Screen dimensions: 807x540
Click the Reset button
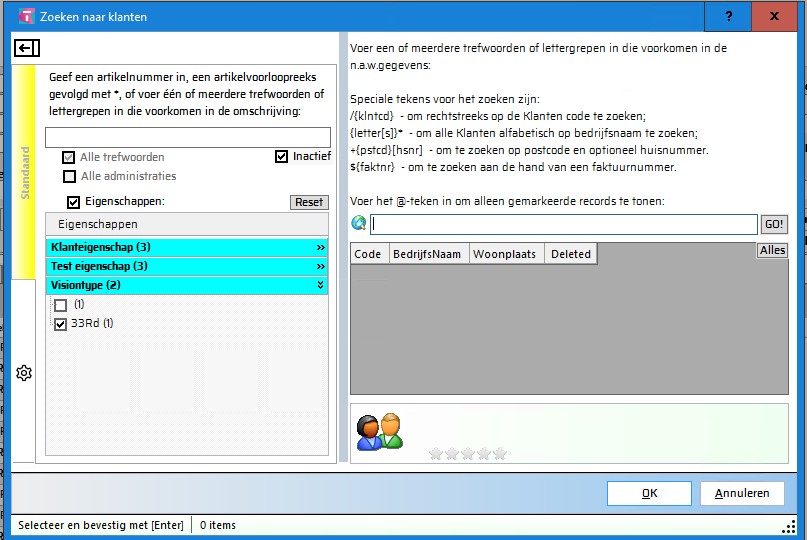coord(309,202)
